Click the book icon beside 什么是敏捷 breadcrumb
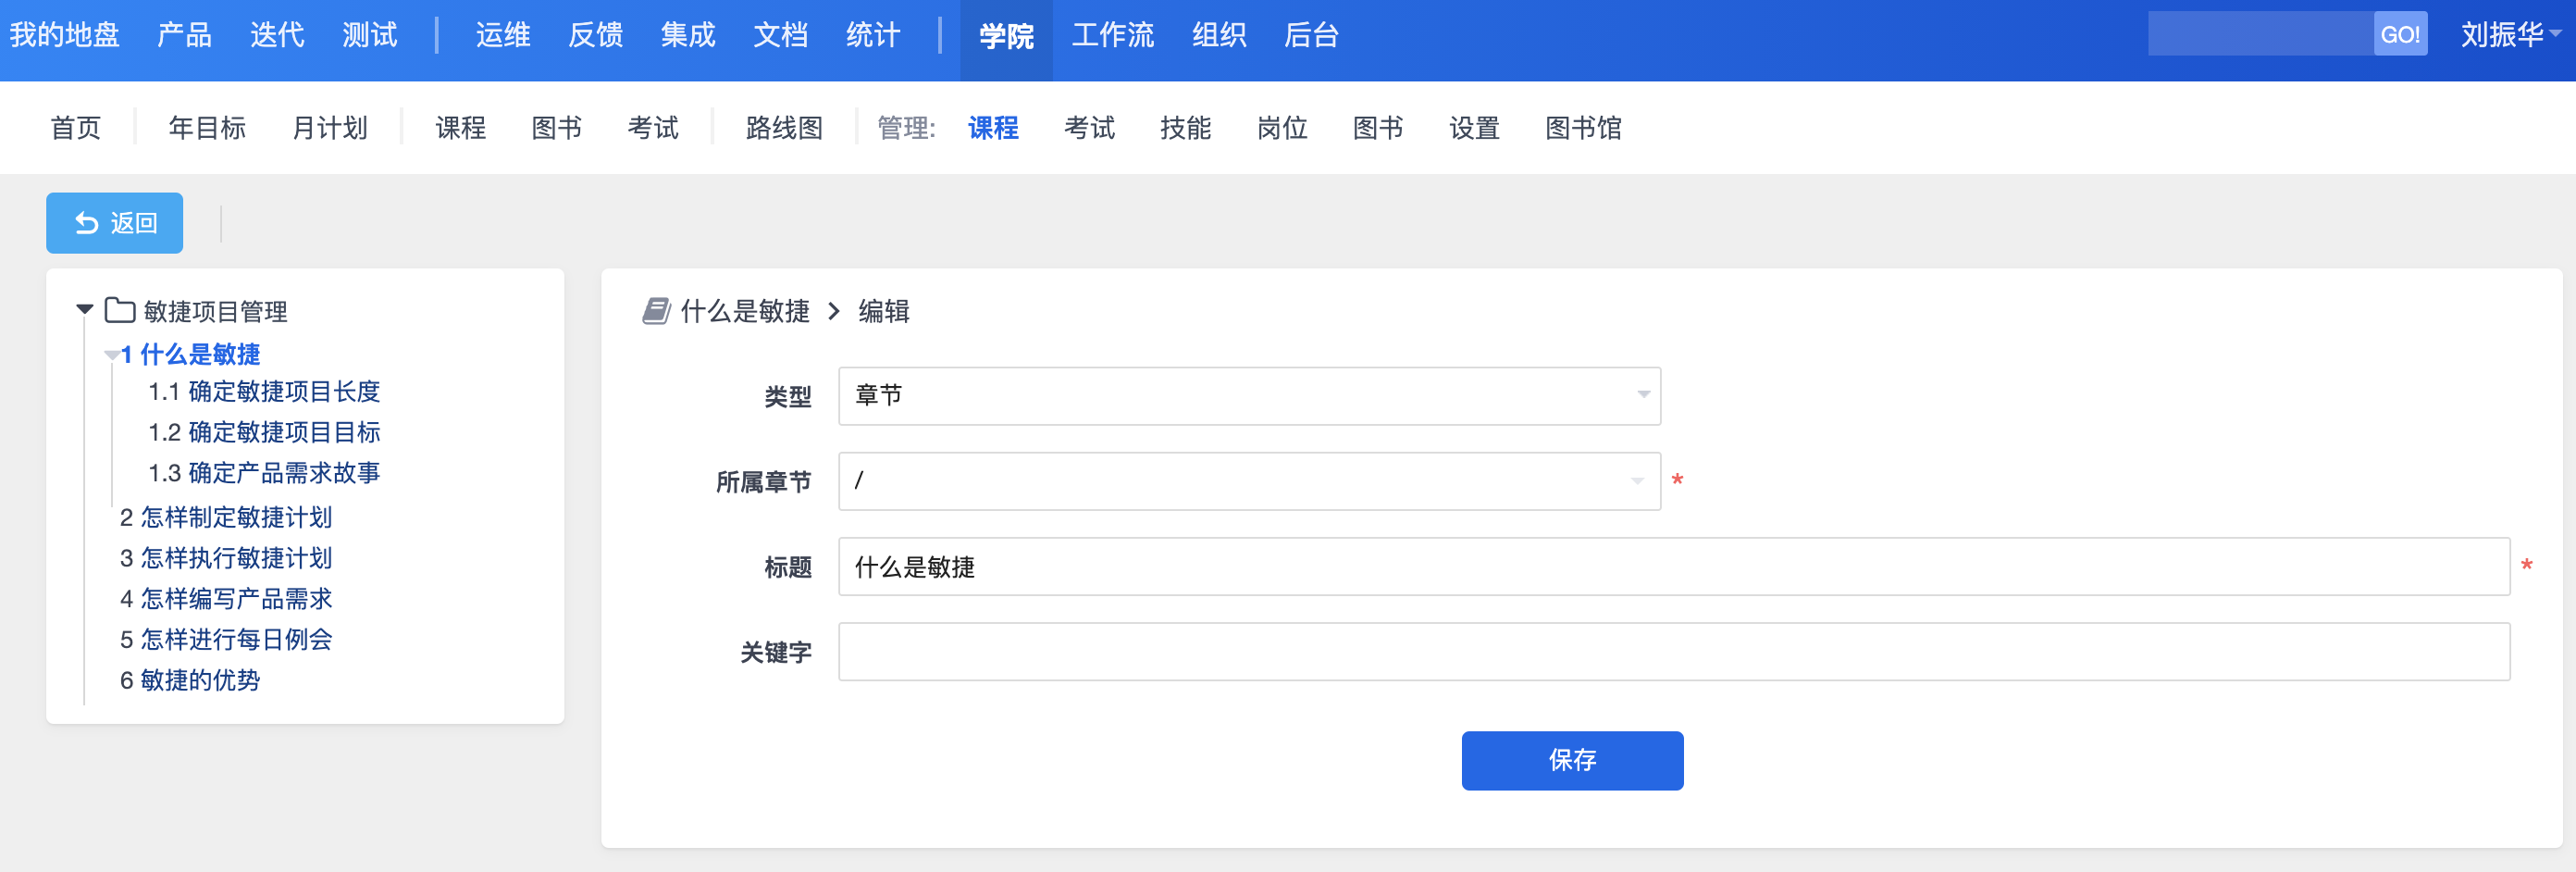 [656, 311]
